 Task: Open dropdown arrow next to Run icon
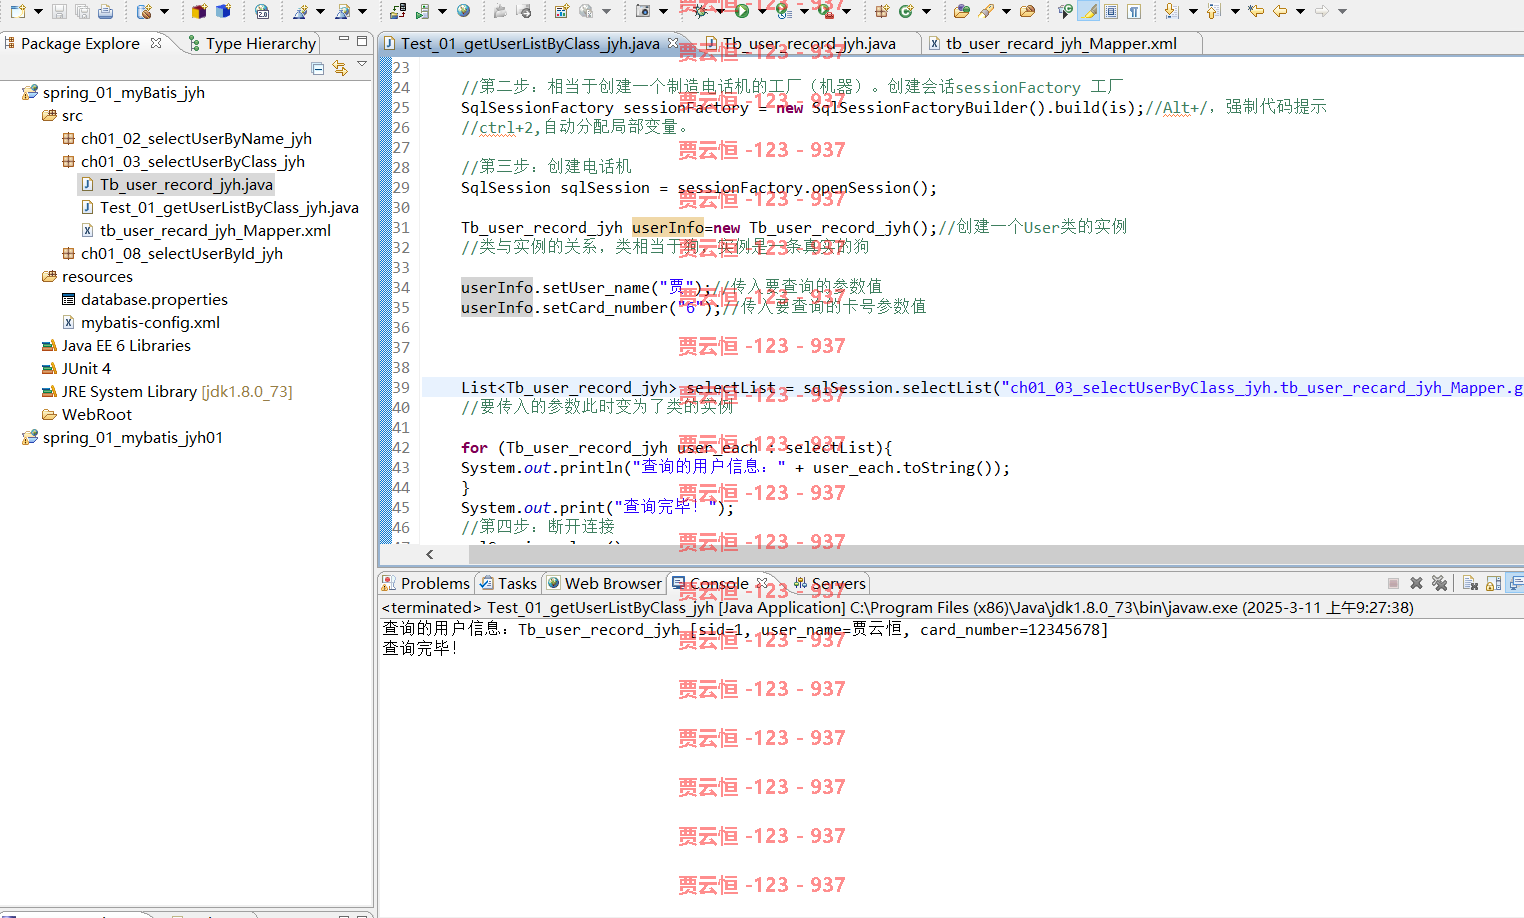tap(762, 11)
